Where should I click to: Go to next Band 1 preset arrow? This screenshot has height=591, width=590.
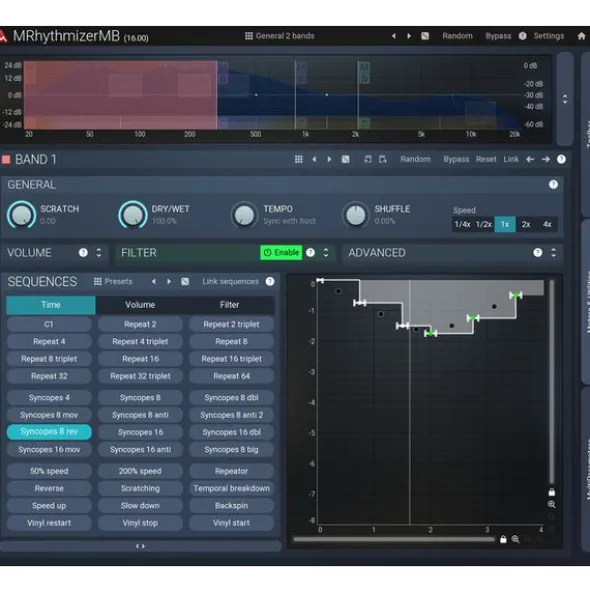click(329, 159)
